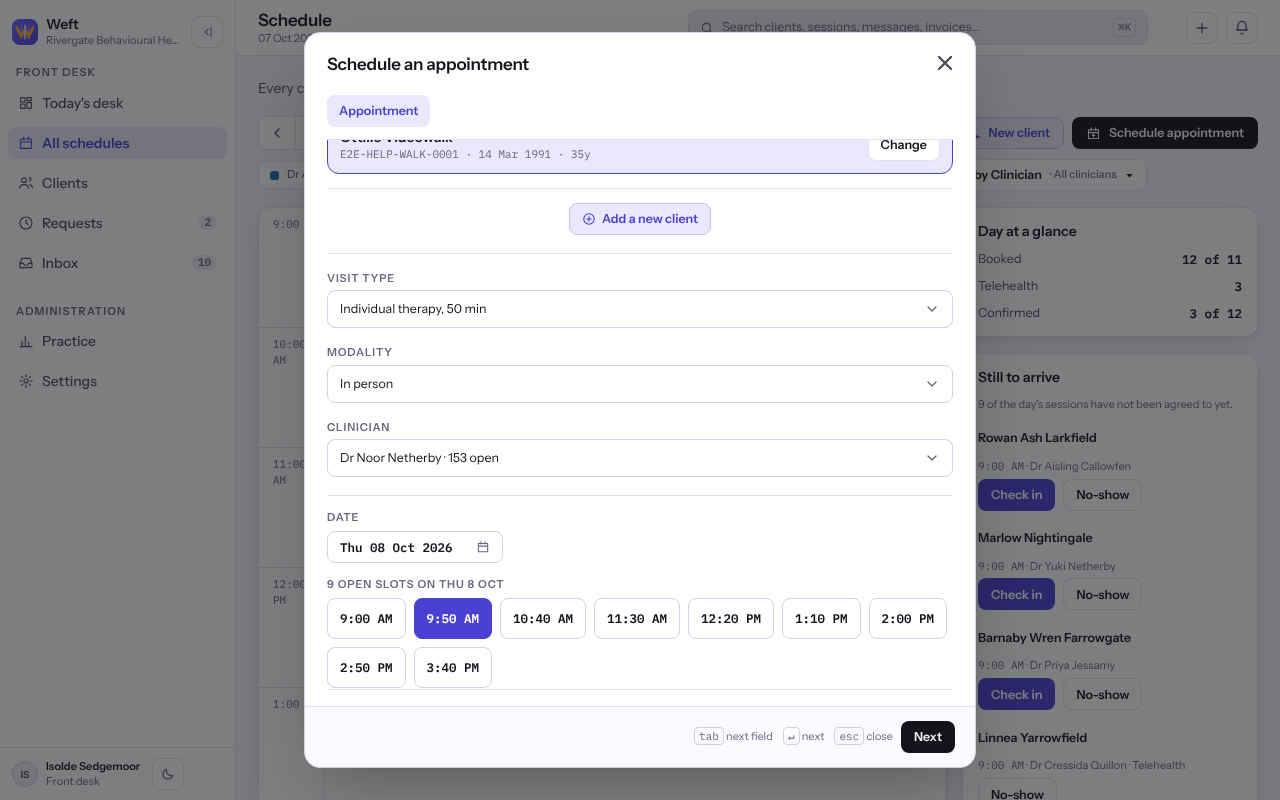The width and height of the screenshot is (1280, 800).
Task: Open Settings in sidebar
Action: point(118,381)
